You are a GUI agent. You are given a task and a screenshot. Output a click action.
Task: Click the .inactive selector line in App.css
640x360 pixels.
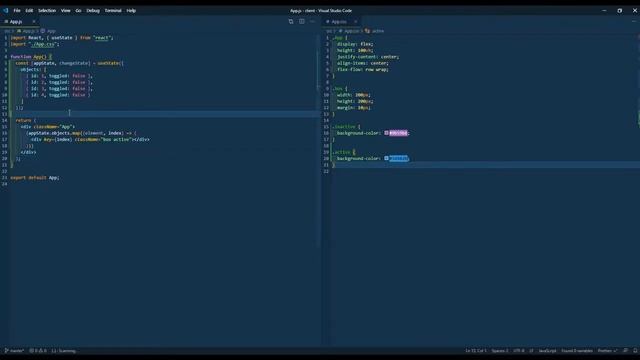[x=347, y=127]
